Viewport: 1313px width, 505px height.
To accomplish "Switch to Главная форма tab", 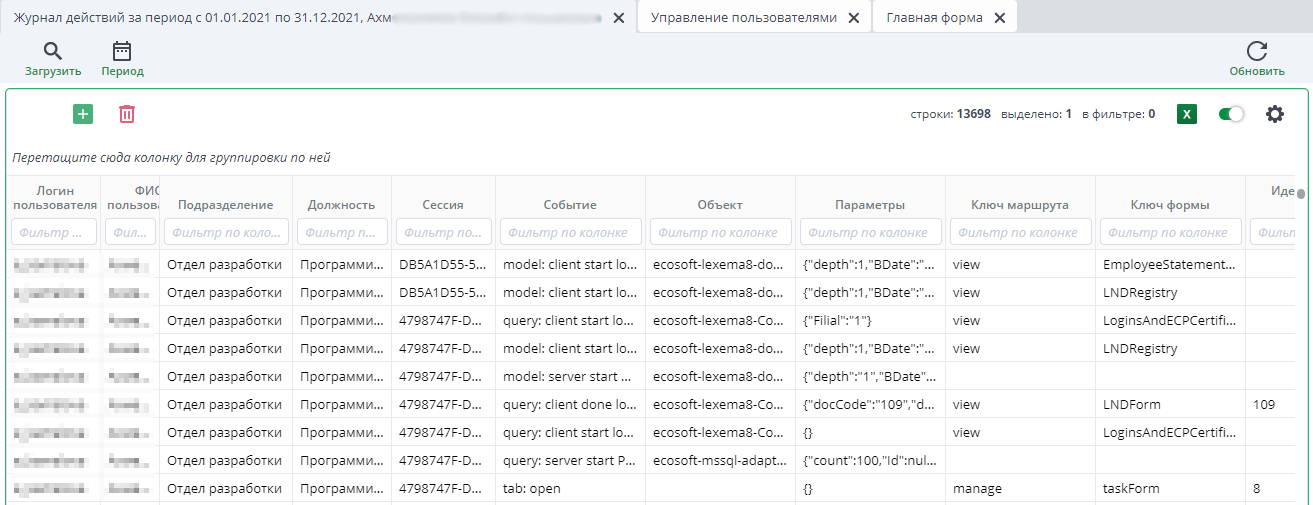I will pos(934,18).
